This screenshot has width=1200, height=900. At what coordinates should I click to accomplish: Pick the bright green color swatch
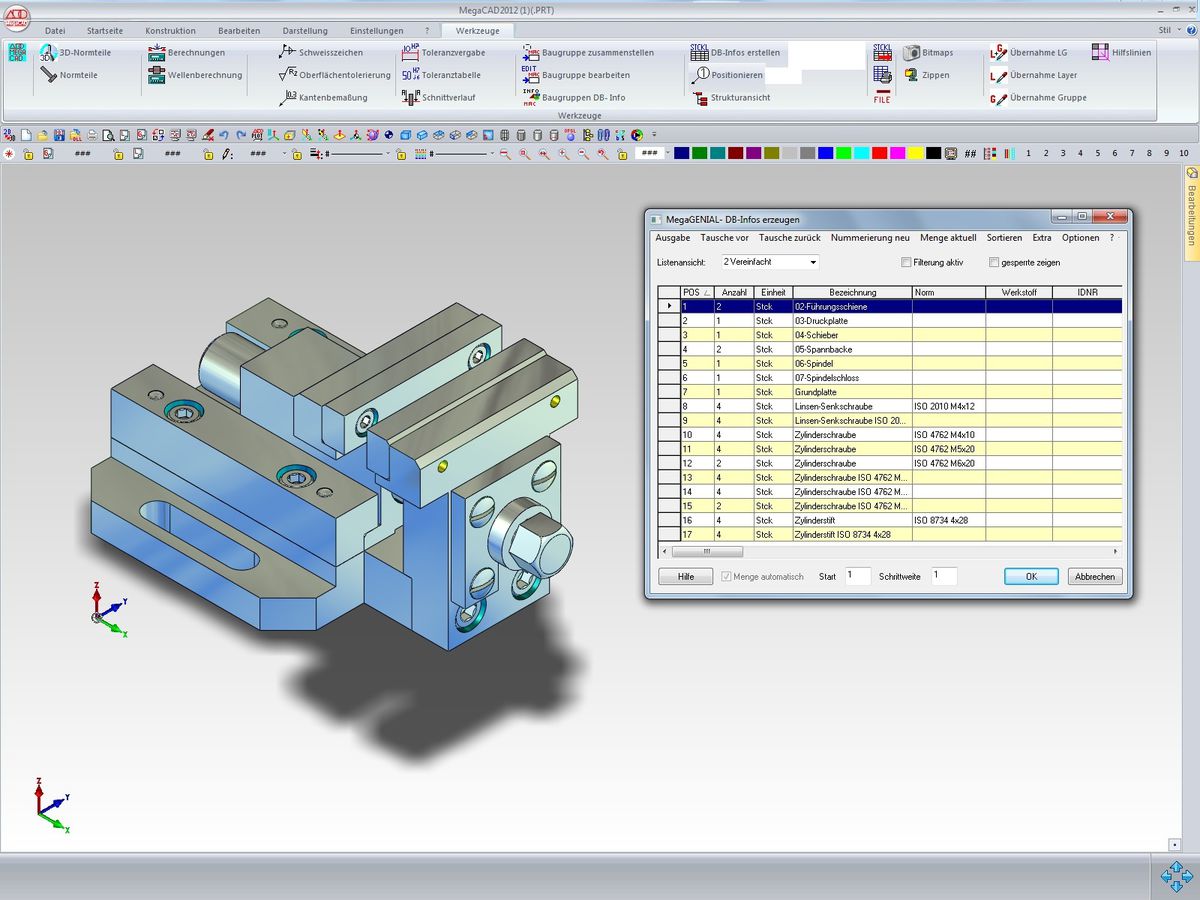coord(843,153)
